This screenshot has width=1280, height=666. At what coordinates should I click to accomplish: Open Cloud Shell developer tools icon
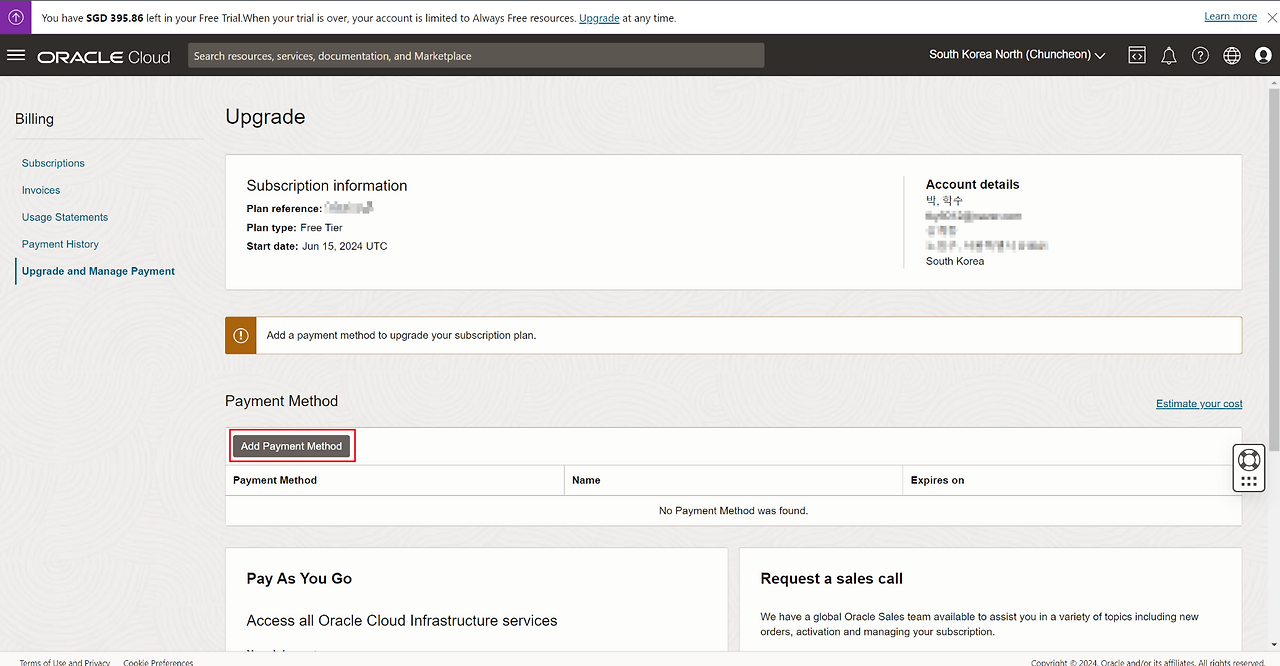[x=1137, y=56]
